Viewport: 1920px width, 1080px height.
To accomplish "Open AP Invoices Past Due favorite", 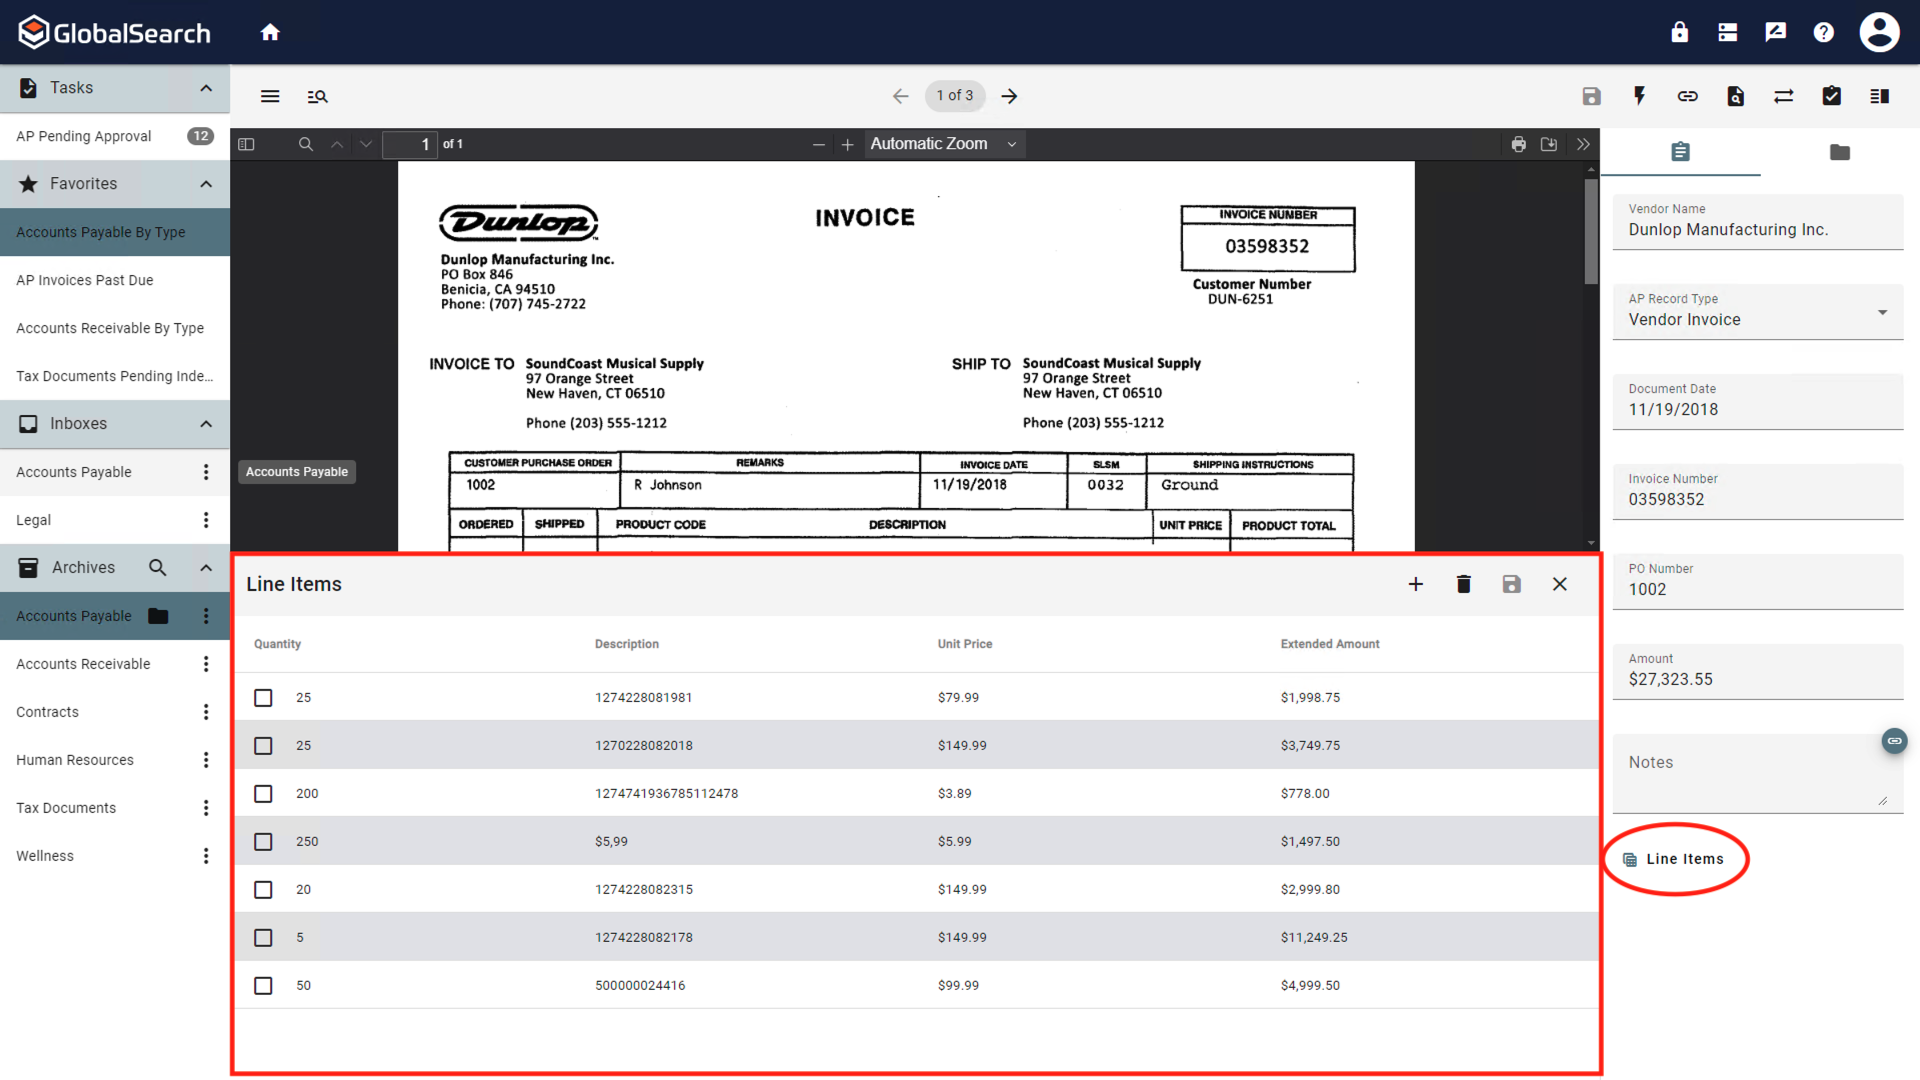I will [x=85, y=280].
